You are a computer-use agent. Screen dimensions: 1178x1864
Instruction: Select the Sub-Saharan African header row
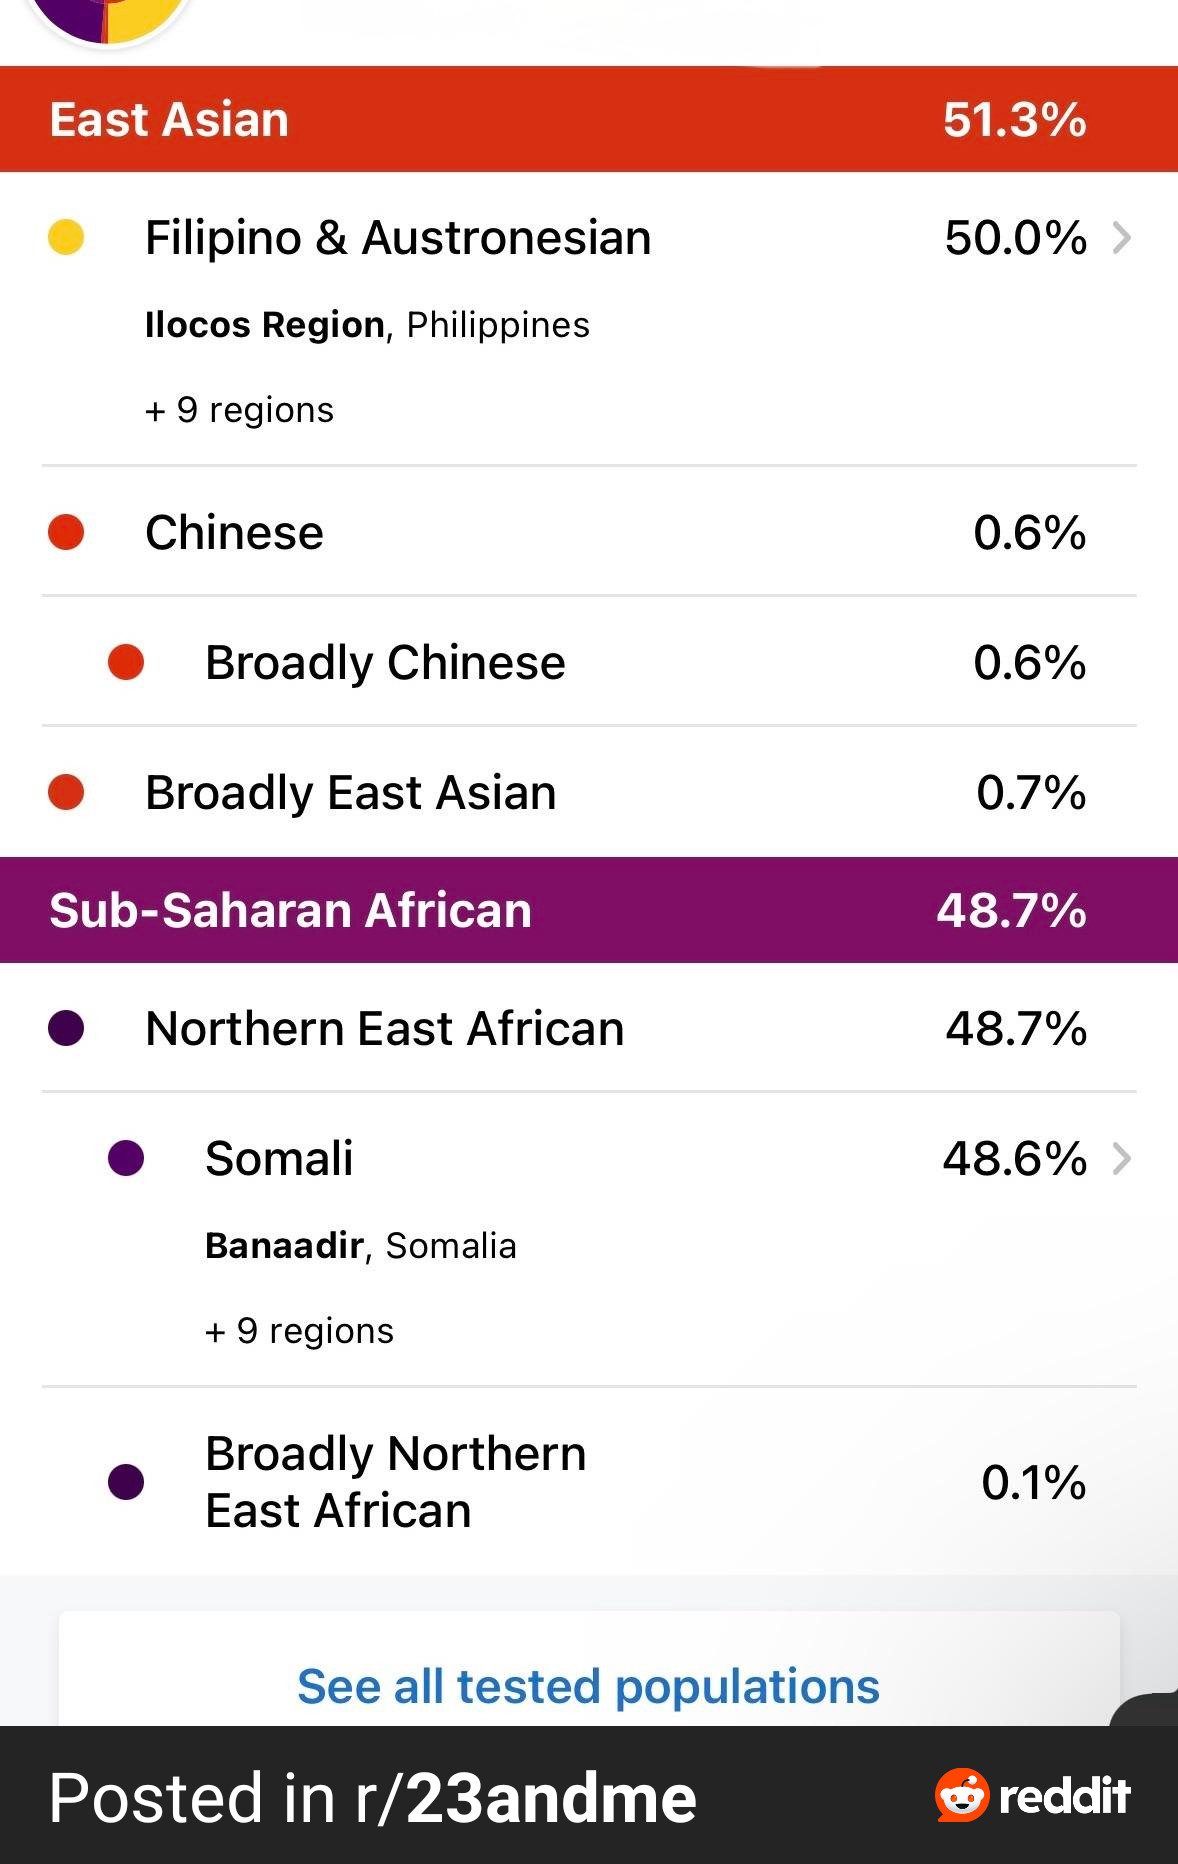(588, 910)
